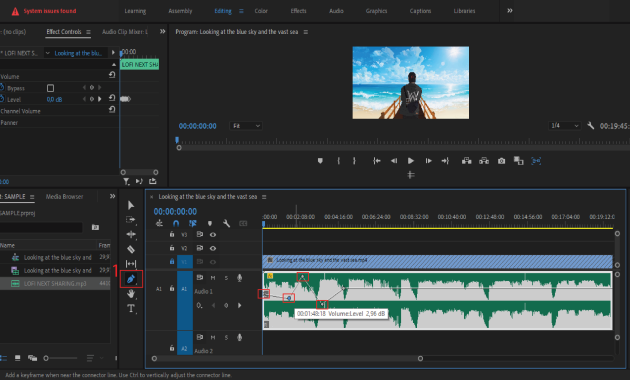Click the Mark Out bracket icon
The height and width of the screenshot is (380, 630).
click(354, 161)
